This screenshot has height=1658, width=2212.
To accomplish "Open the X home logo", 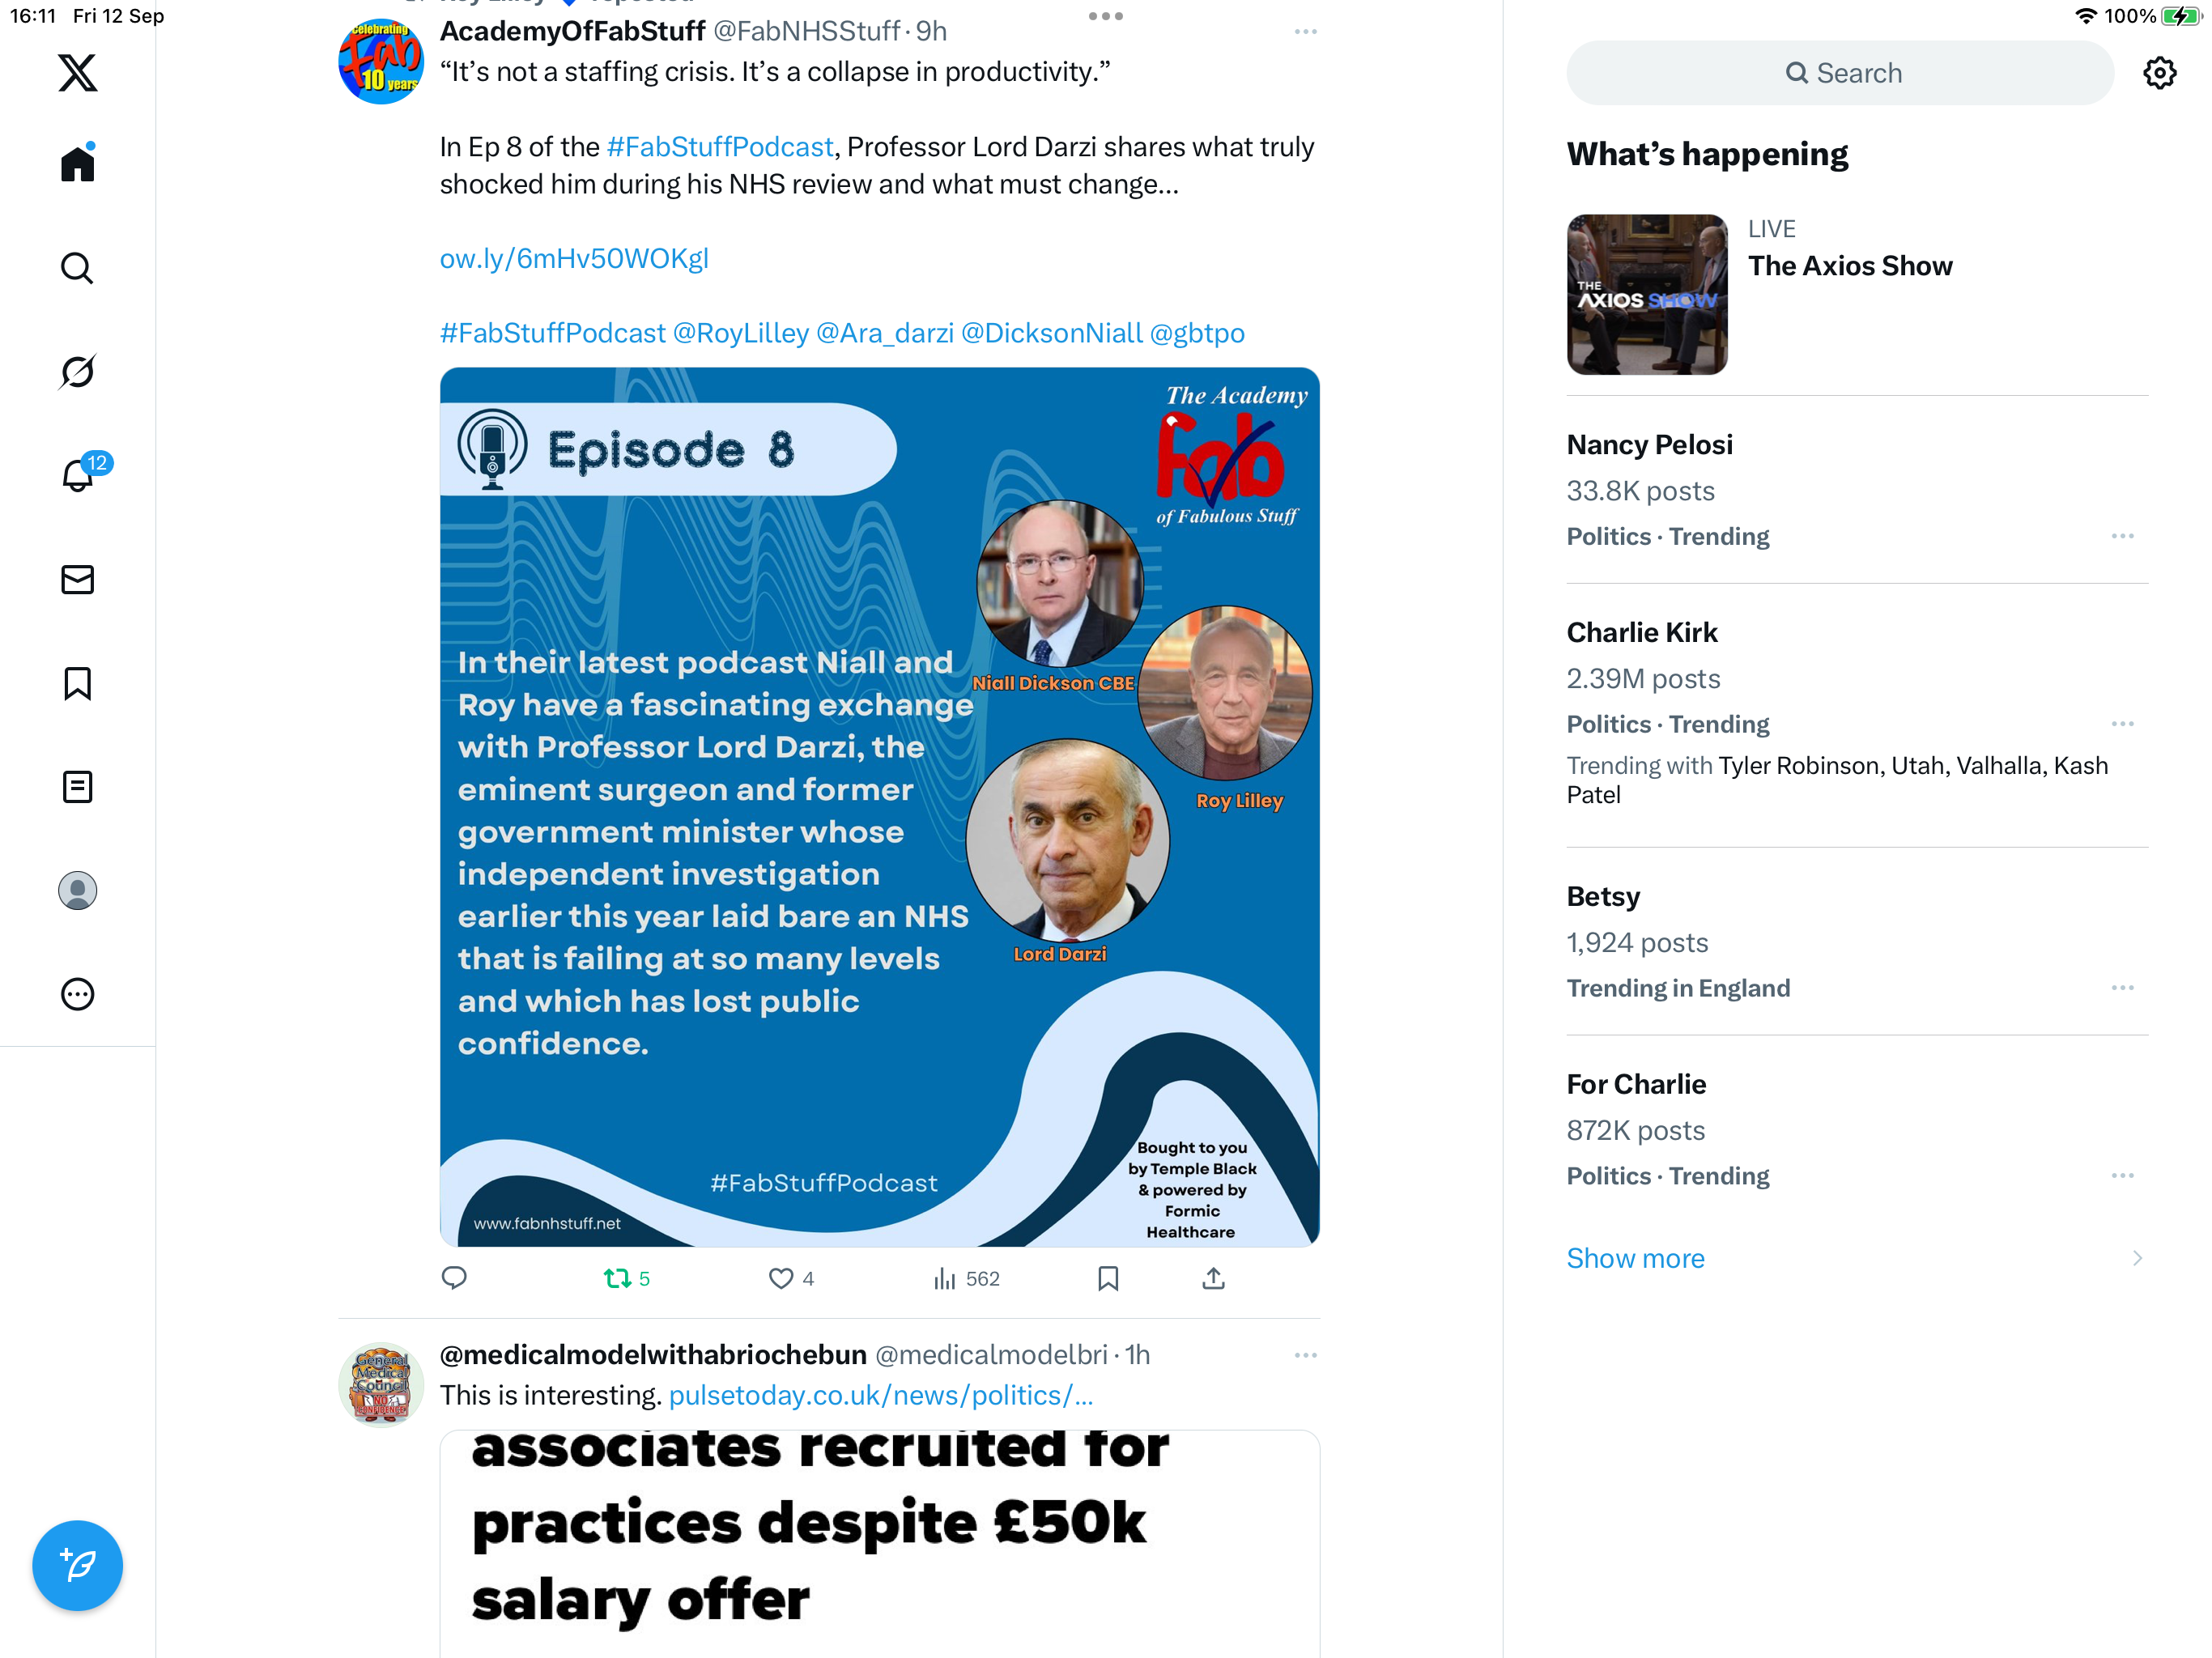I will (x=77, y=73).
